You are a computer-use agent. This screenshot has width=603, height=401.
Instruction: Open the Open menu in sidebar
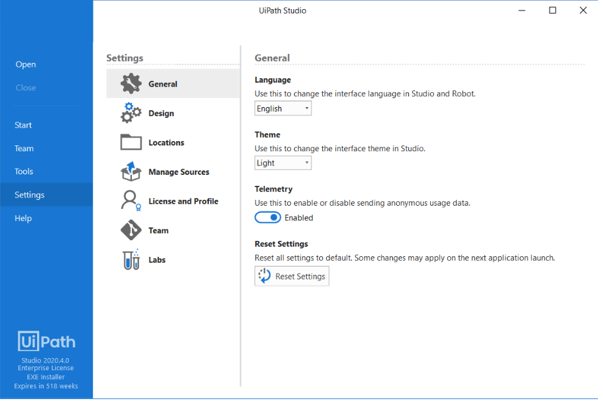(26, 65)
